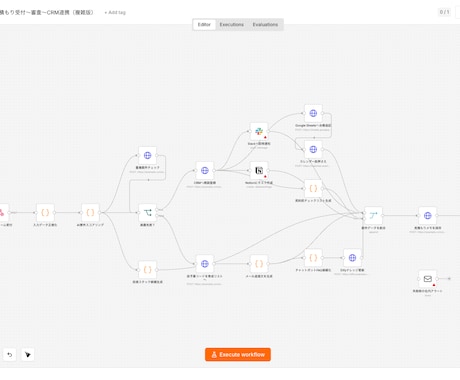Select the Code node below the If branch node
Viewport: 460px width, 380px height.
(x=148, y=270)
